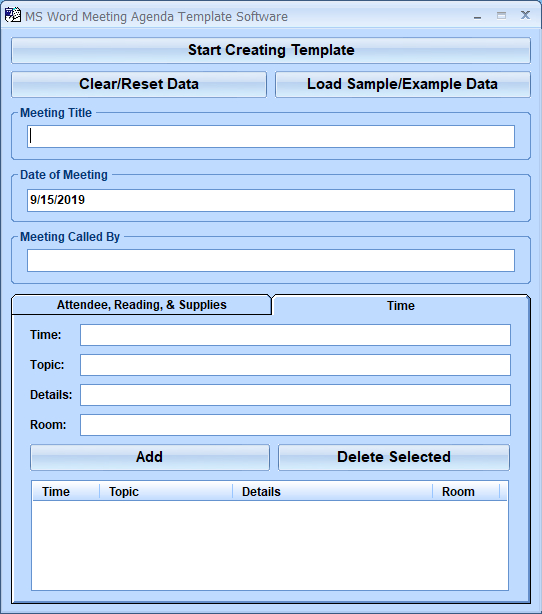Load Sample/Example Data
The height and width of the screenshot is (614, 542).
coord(403,84)
